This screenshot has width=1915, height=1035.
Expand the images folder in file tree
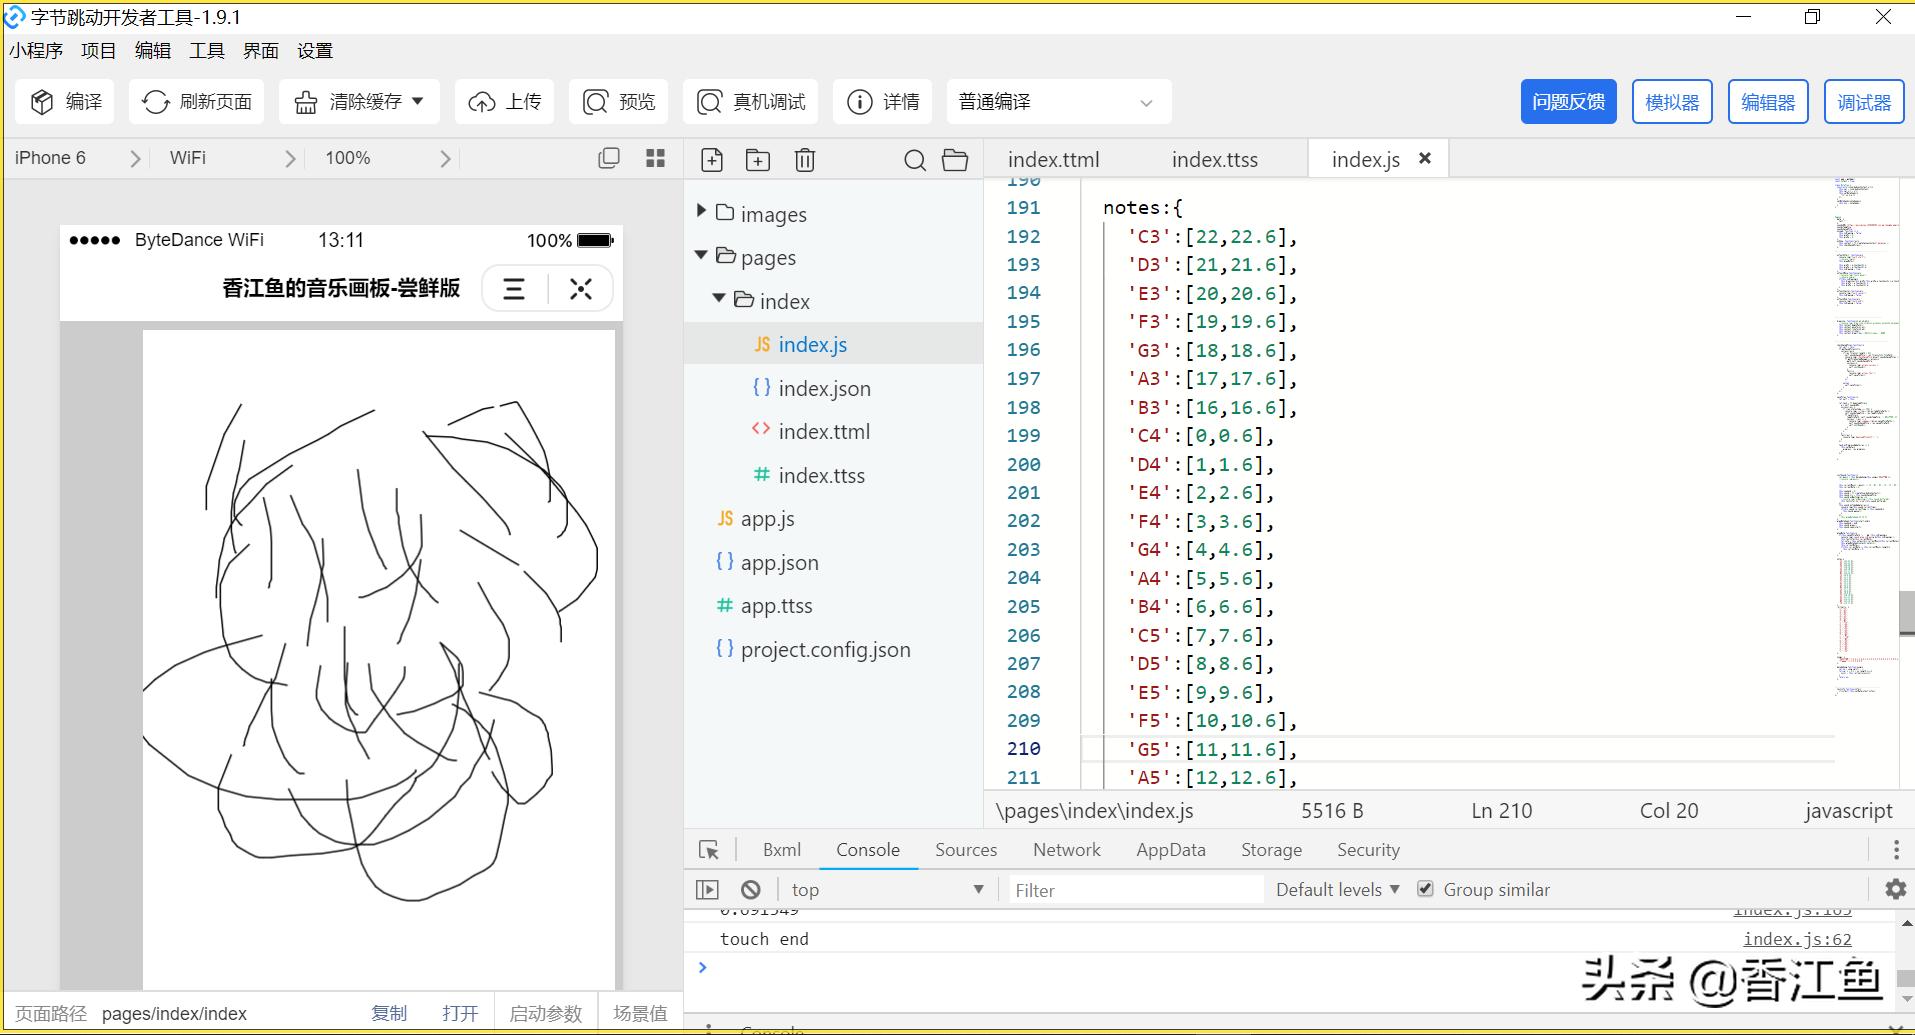(772, 214)
